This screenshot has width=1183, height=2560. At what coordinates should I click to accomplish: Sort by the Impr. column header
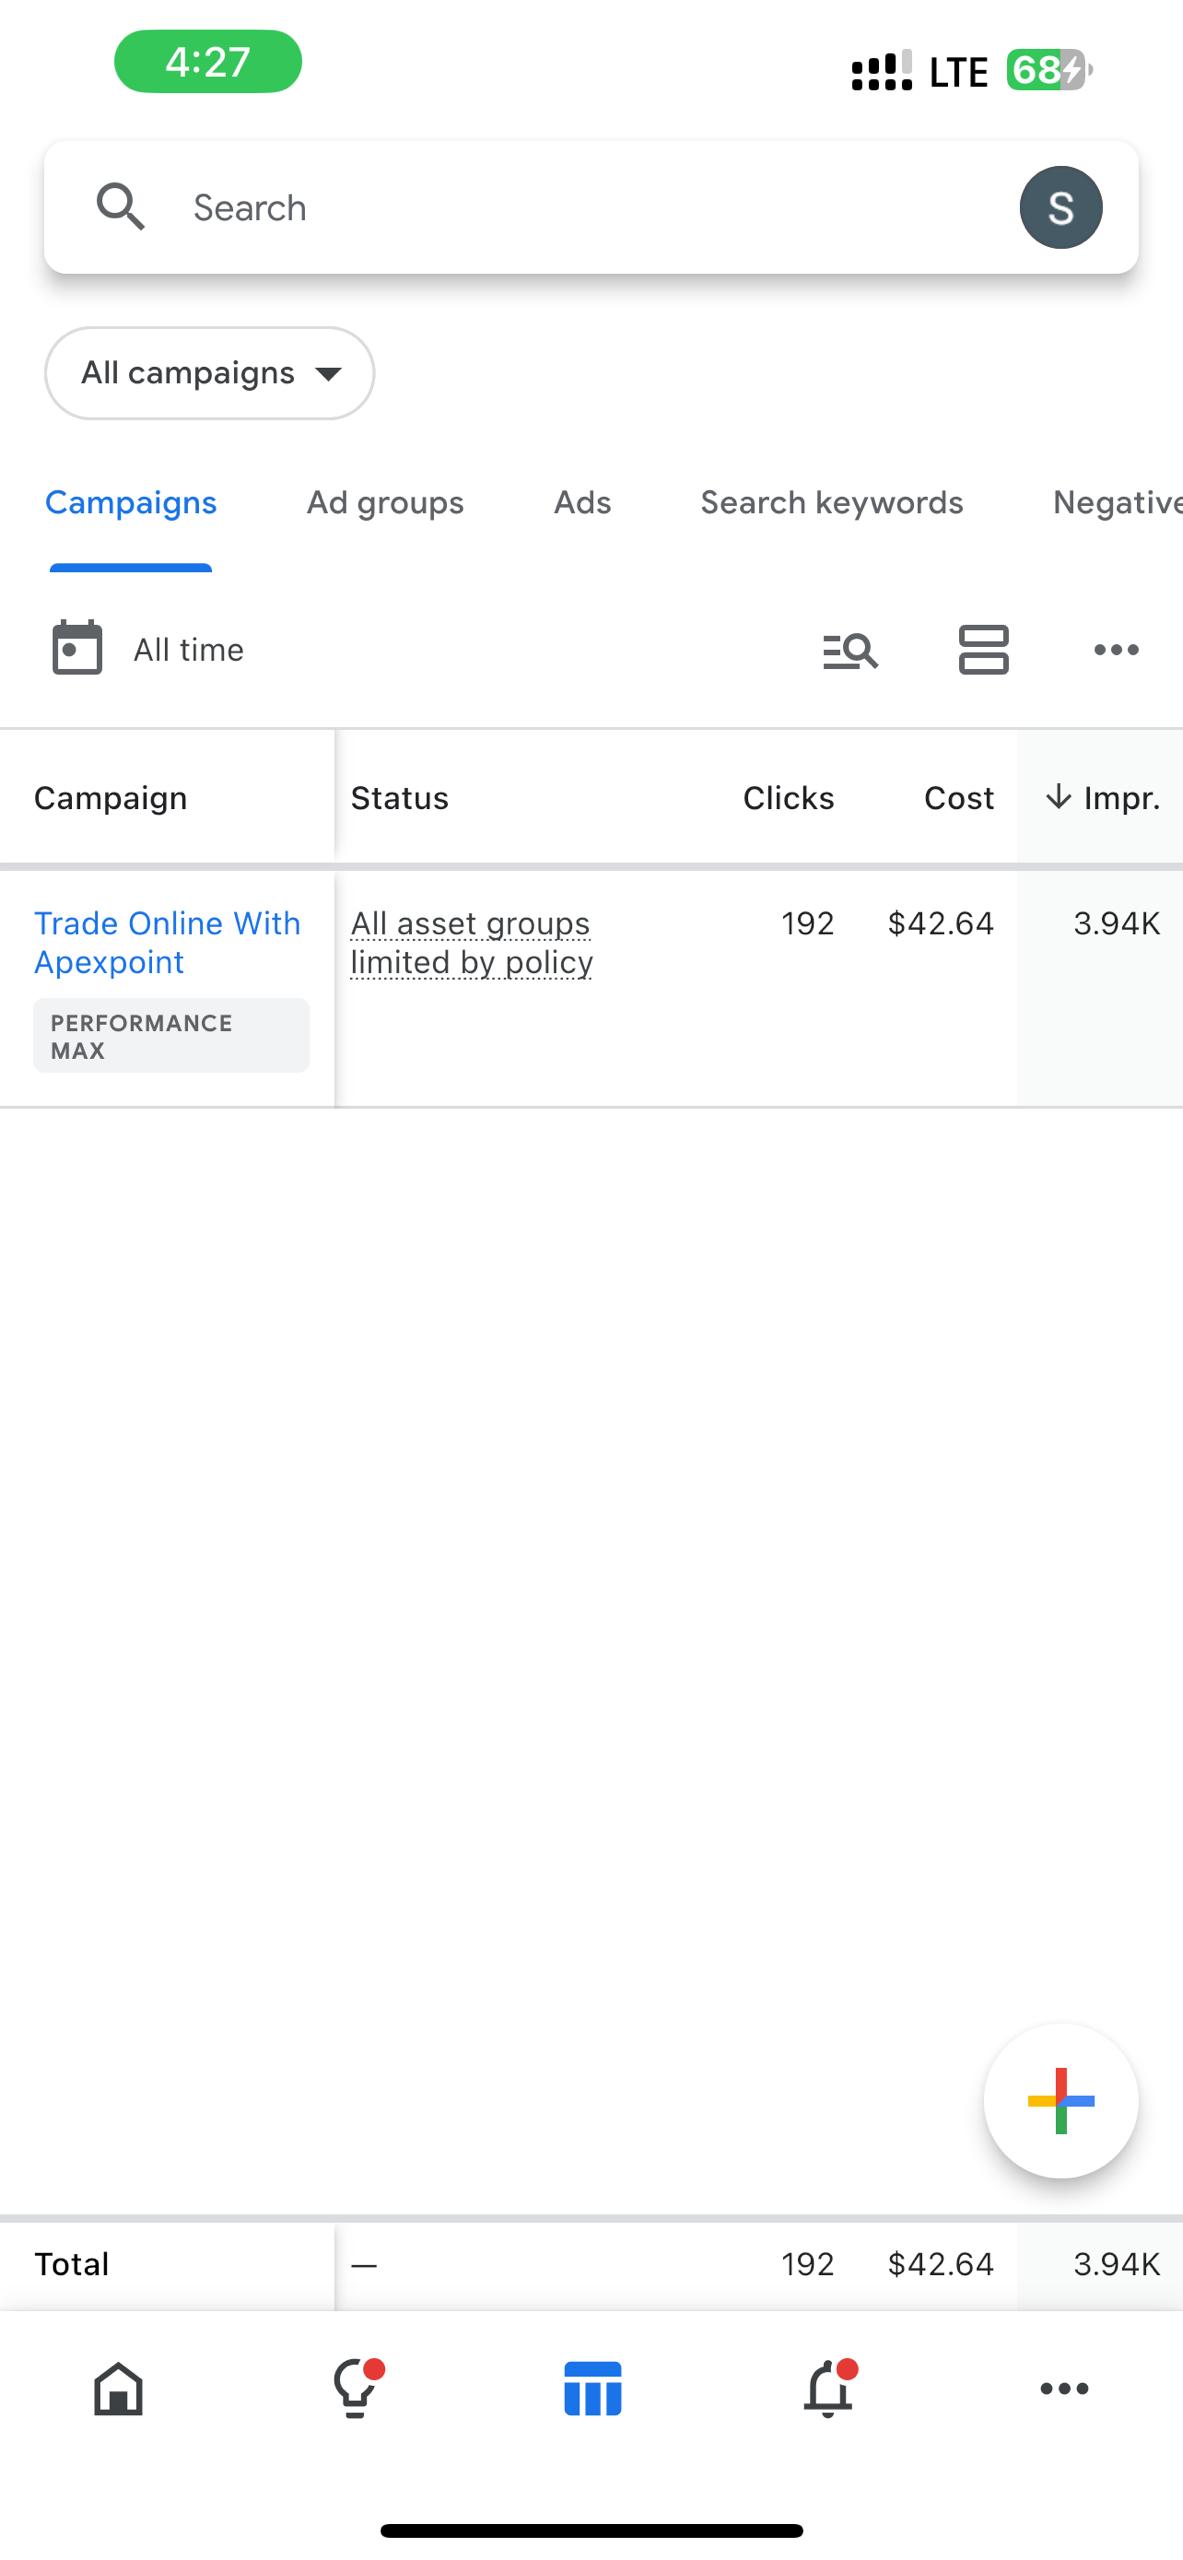1103,798
